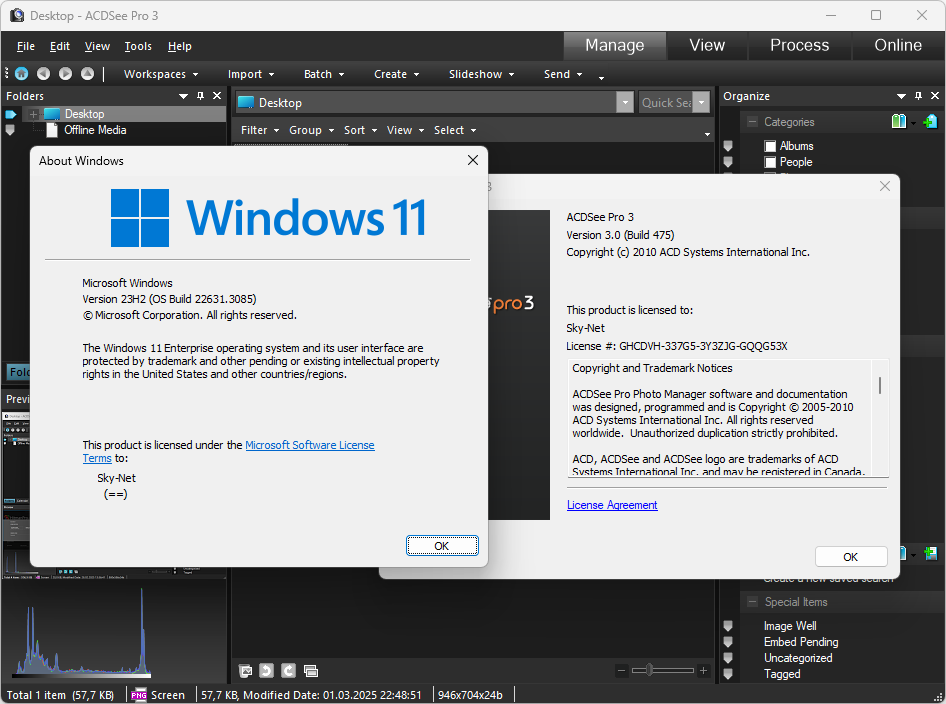946x704 pixels.
Task: Click the add new category tag icon
Action: [930, 121]
